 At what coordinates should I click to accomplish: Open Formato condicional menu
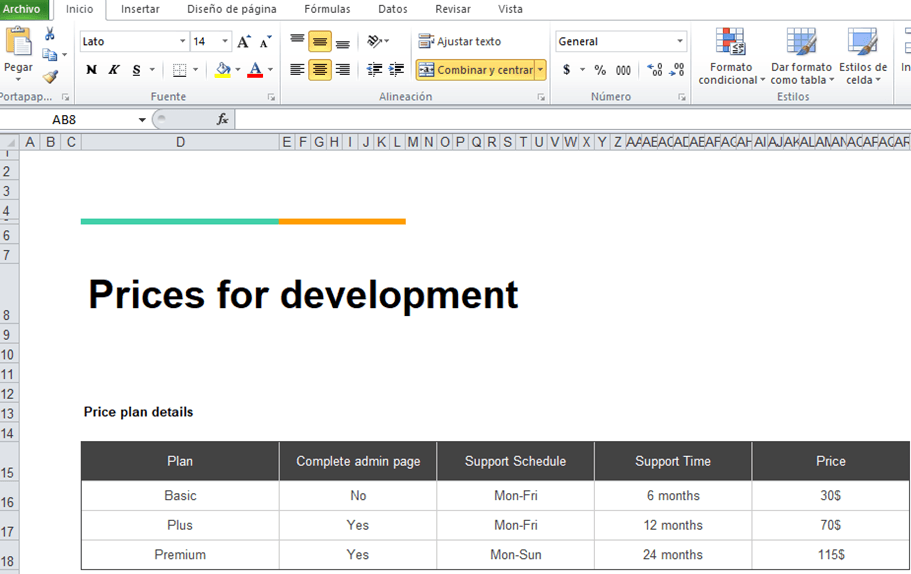[x=731, y=57]
